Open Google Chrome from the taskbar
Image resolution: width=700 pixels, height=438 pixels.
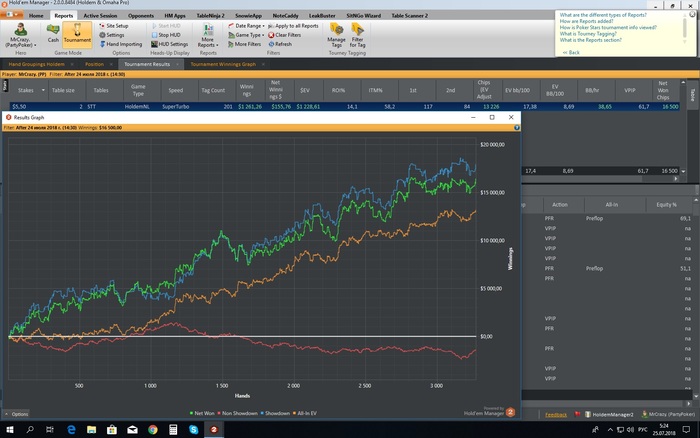[x=153, y=430]
